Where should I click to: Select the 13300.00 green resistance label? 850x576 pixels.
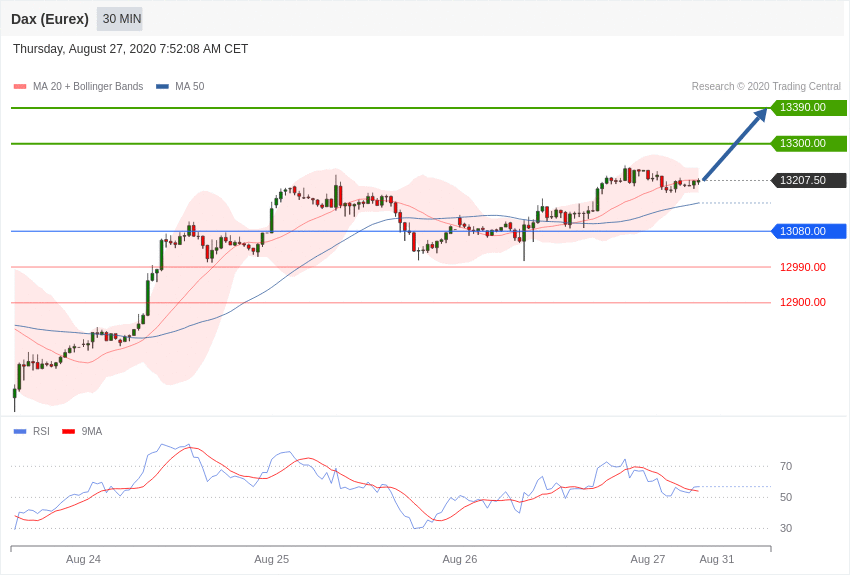click(x=807, y=144)
